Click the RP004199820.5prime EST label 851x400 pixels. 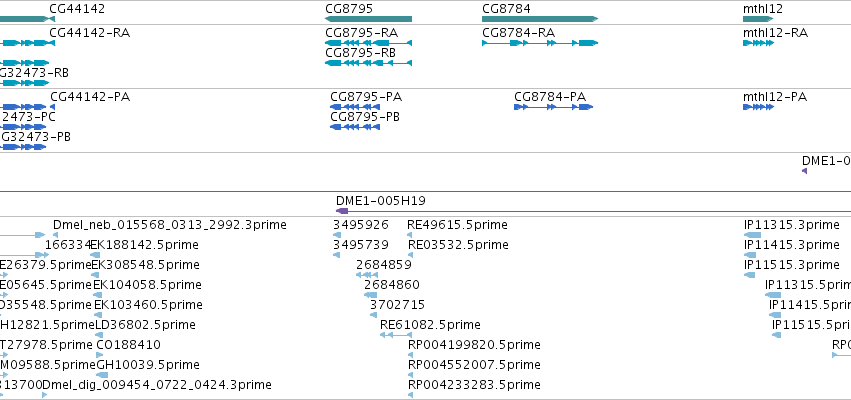click(x=474, y=345)
